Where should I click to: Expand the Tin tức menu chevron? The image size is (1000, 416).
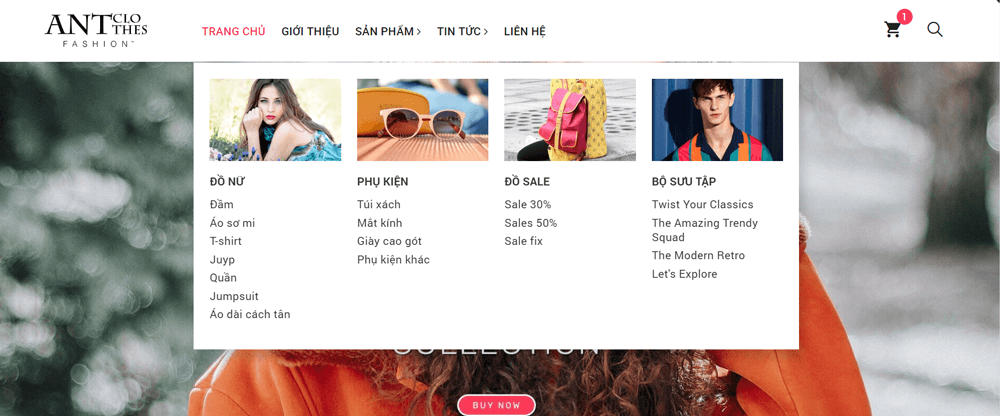pyautogui.click(x=486, y=31)
